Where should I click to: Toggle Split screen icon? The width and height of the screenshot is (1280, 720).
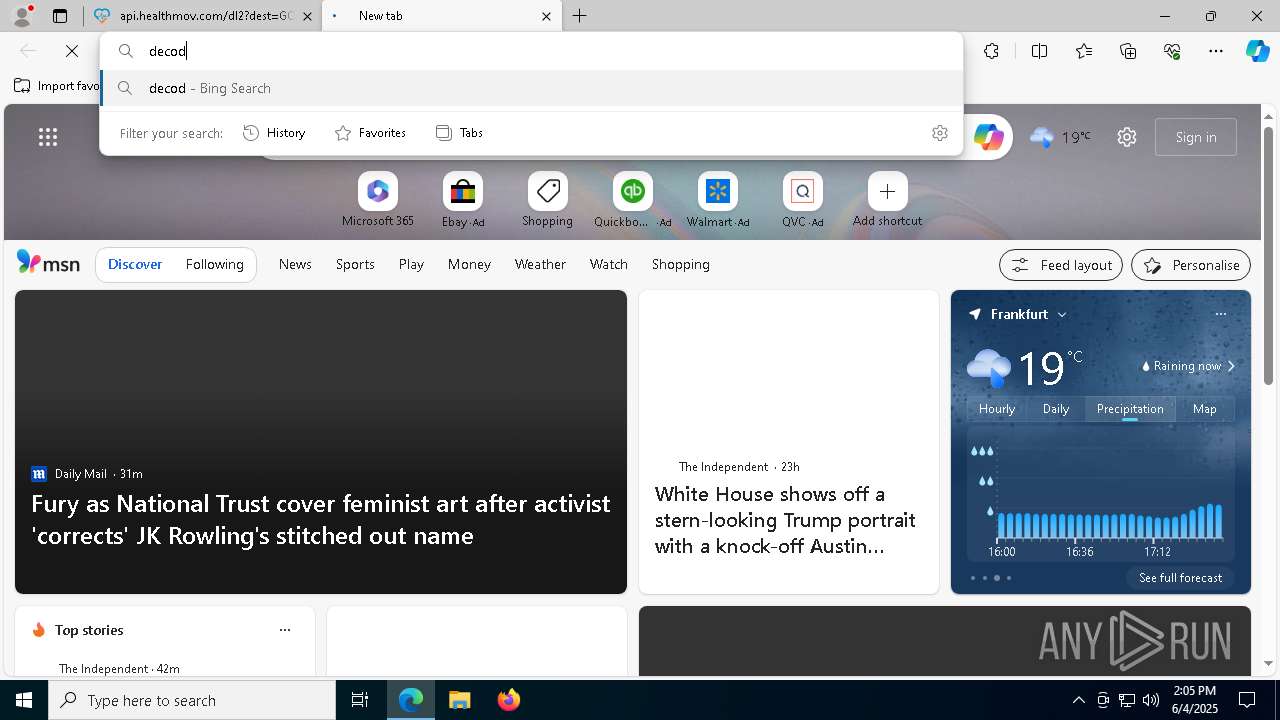click(1039, 51)
